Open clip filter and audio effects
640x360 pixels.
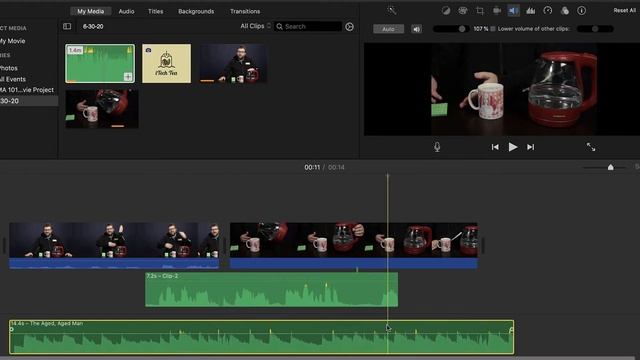pyautogui.click(x=565, y=11)
